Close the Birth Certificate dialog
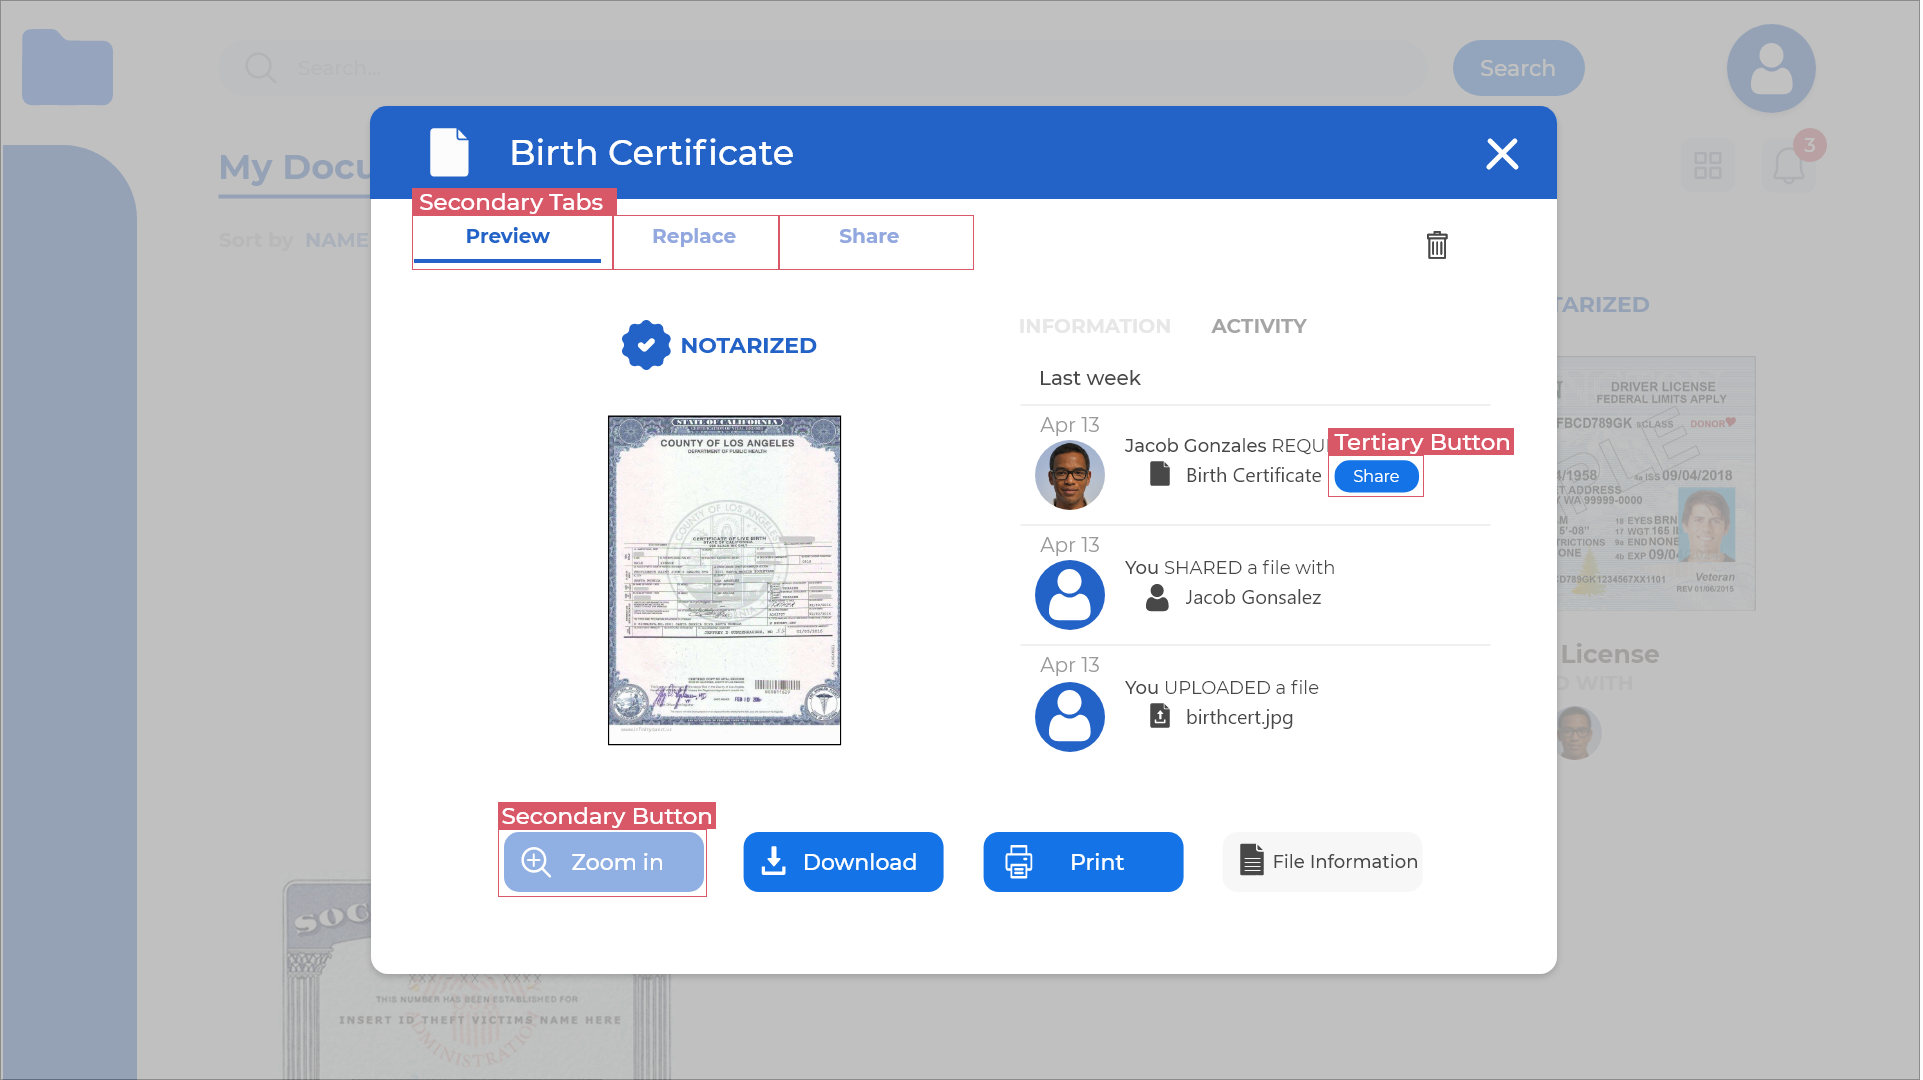 click(x=1503, y=154)
